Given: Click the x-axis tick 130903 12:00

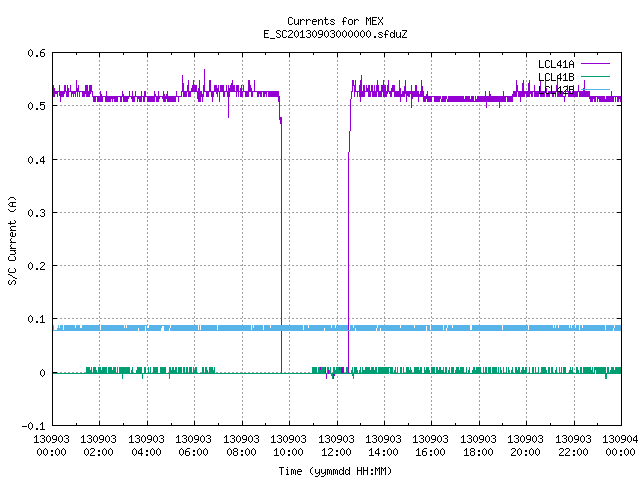Looking at the screenshot, I should coord(336,446).
